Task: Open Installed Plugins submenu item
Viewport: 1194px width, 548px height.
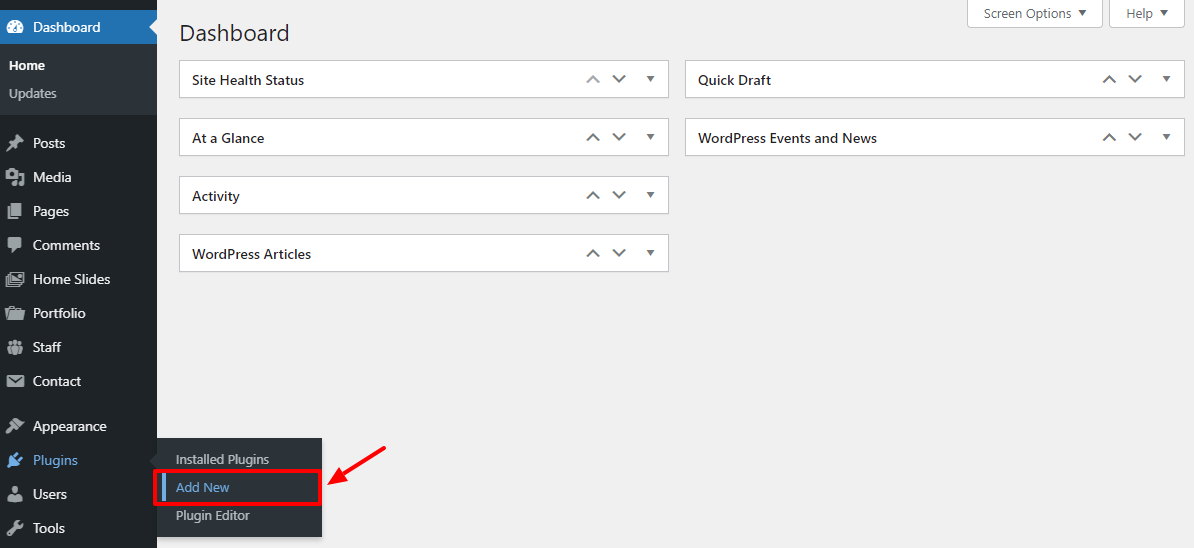Action: coord(222,460)
